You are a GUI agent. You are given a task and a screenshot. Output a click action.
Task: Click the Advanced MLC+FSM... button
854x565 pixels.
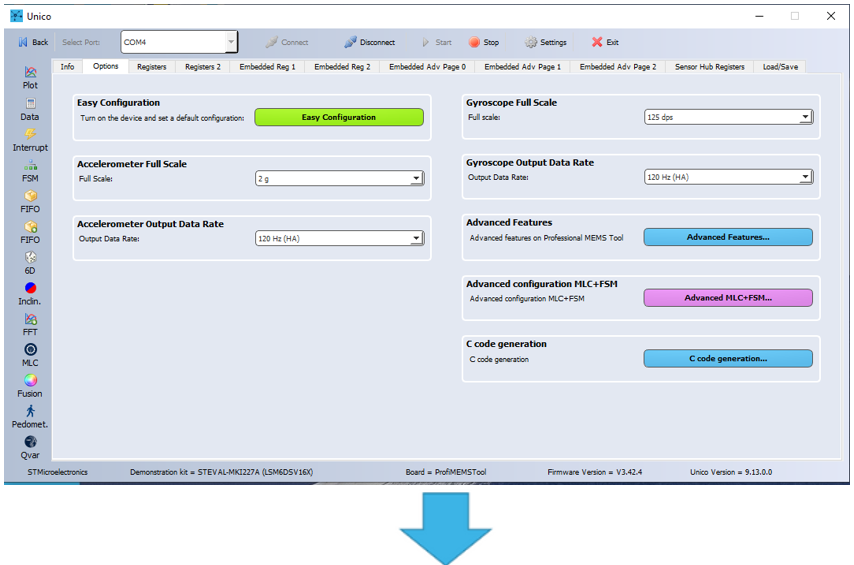point(728,297)
